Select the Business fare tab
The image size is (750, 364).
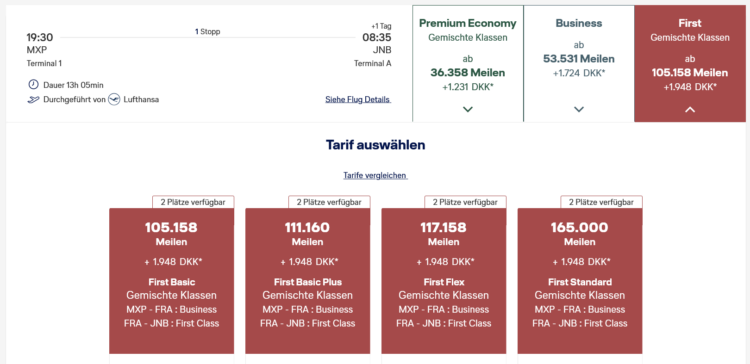pos(579,64)
